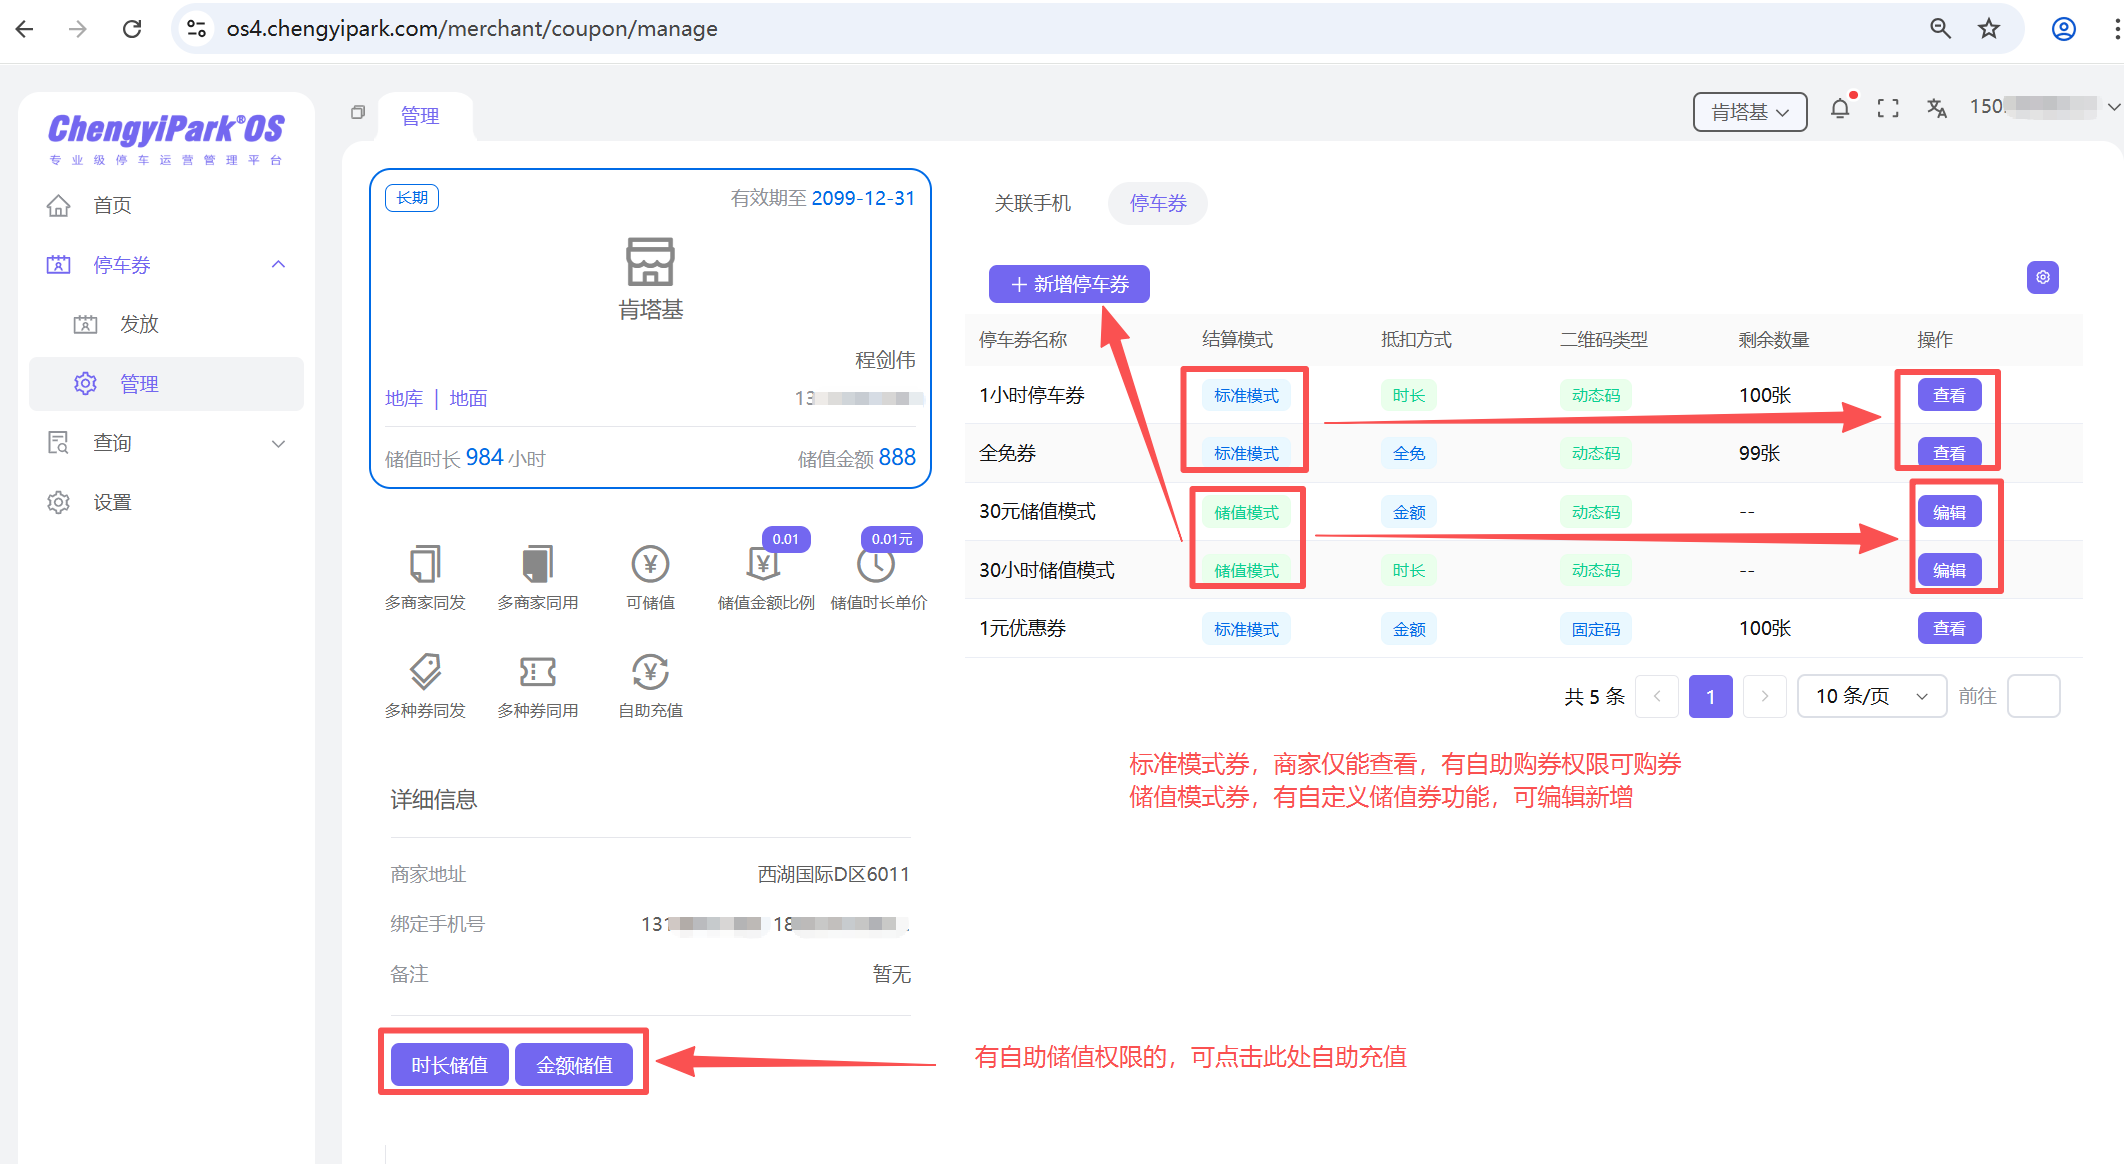Viewport: 2124px width, 1164px height.
Task: Click the 新增停车券 button
Action: click(1069, 284)
